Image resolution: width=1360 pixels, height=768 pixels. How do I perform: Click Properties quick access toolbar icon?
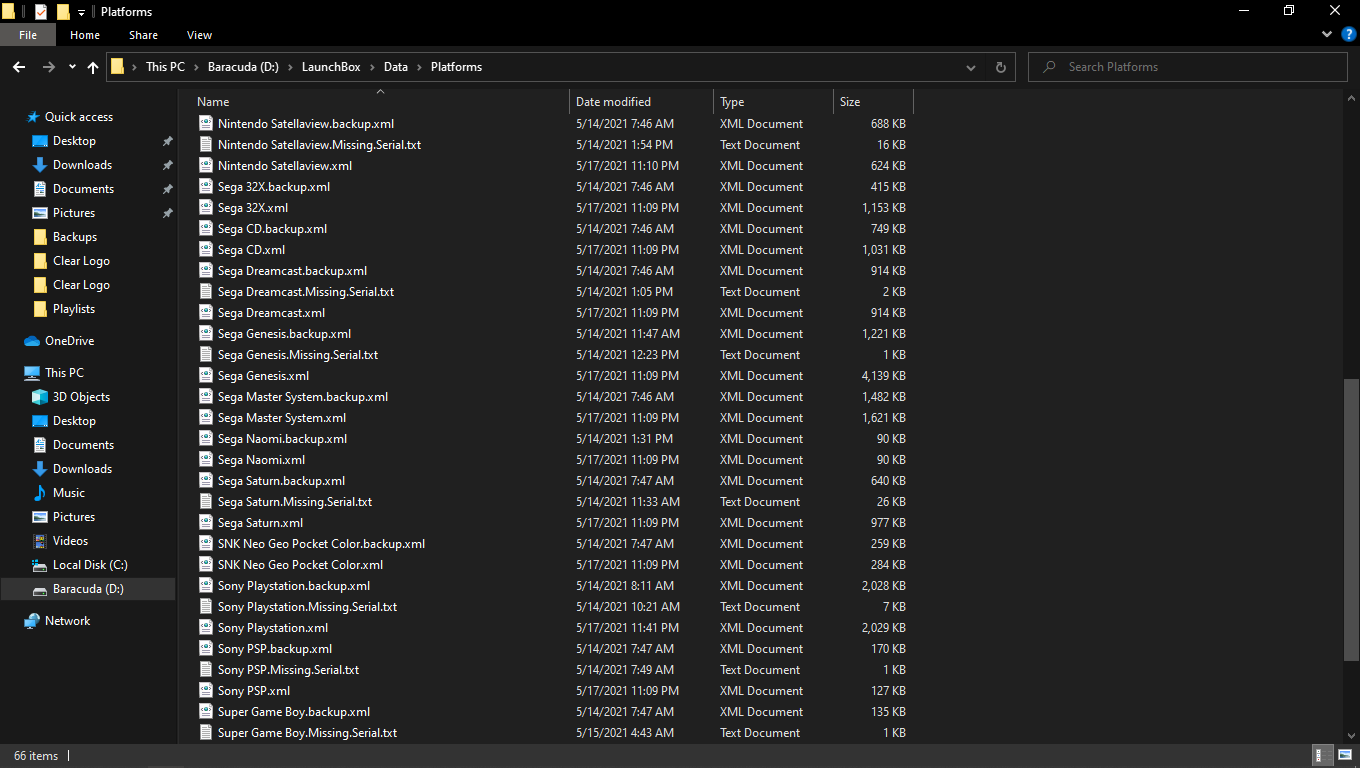click(41, 12)
